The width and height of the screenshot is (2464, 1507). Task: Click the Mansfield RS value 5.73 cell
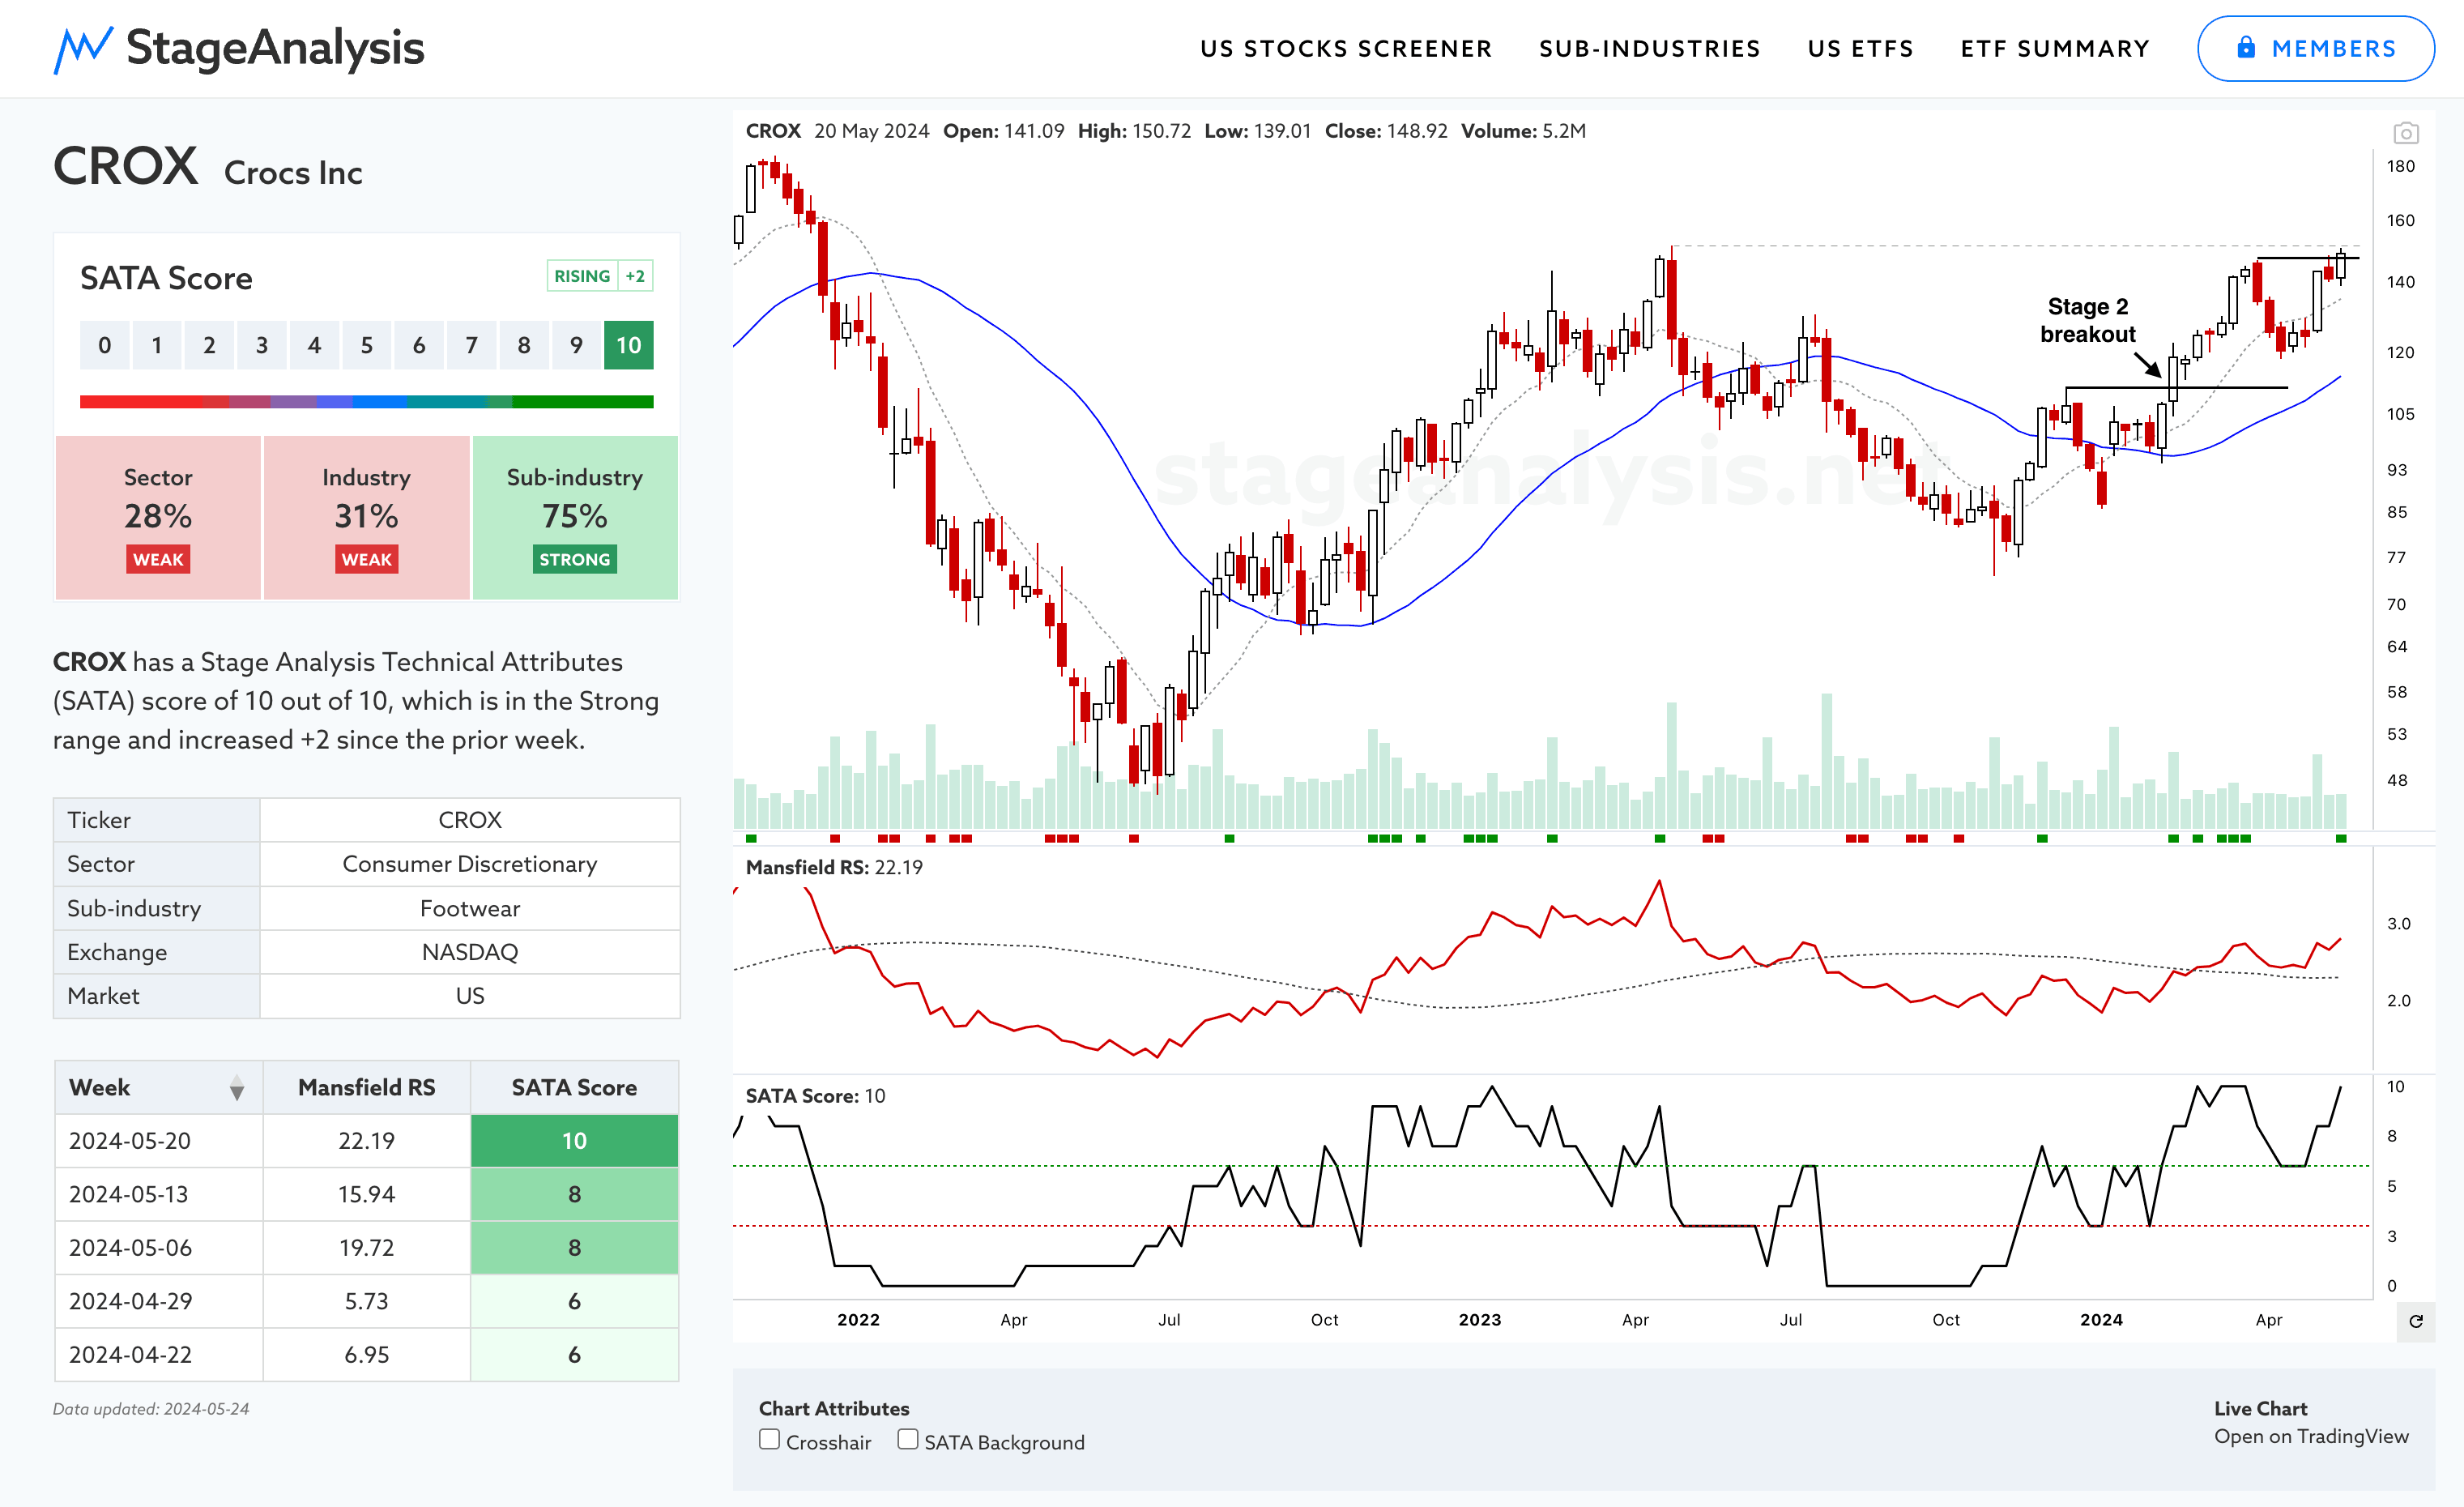pyautogui.click(x=366, y=1301)
